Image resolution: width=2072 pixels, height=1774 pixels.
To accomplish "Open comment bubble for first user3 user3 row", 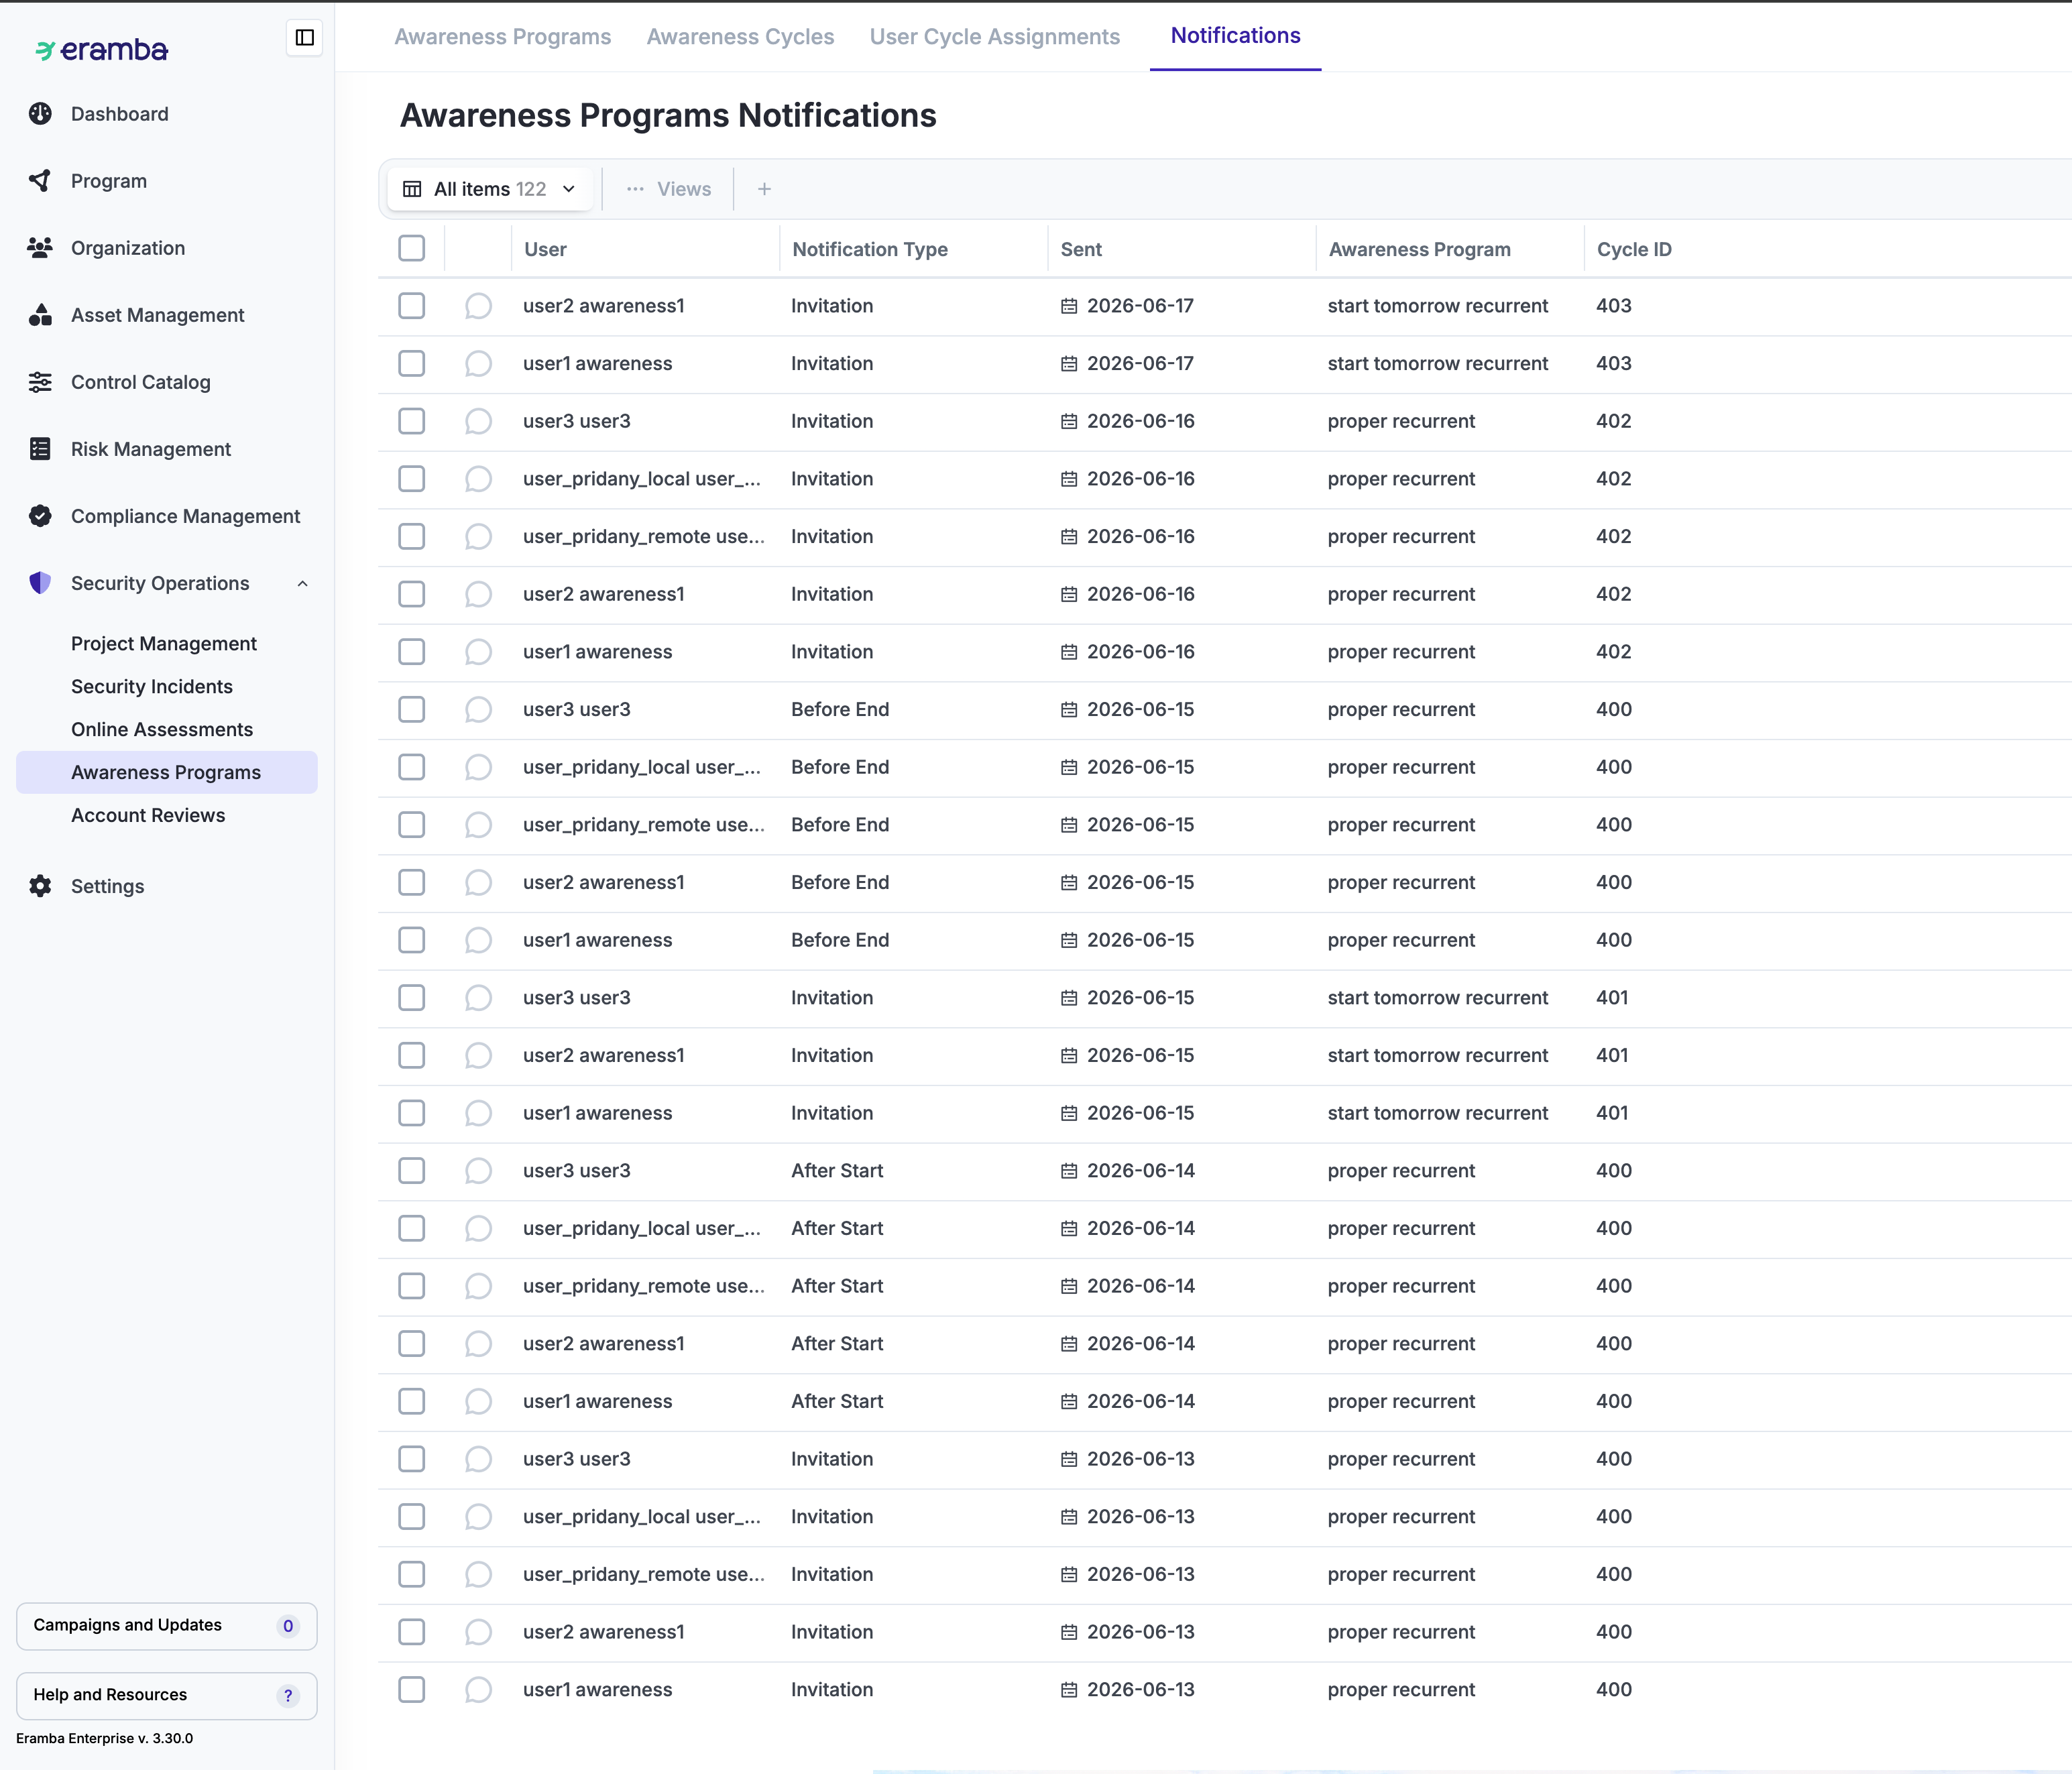I will (x=478, y=421).
